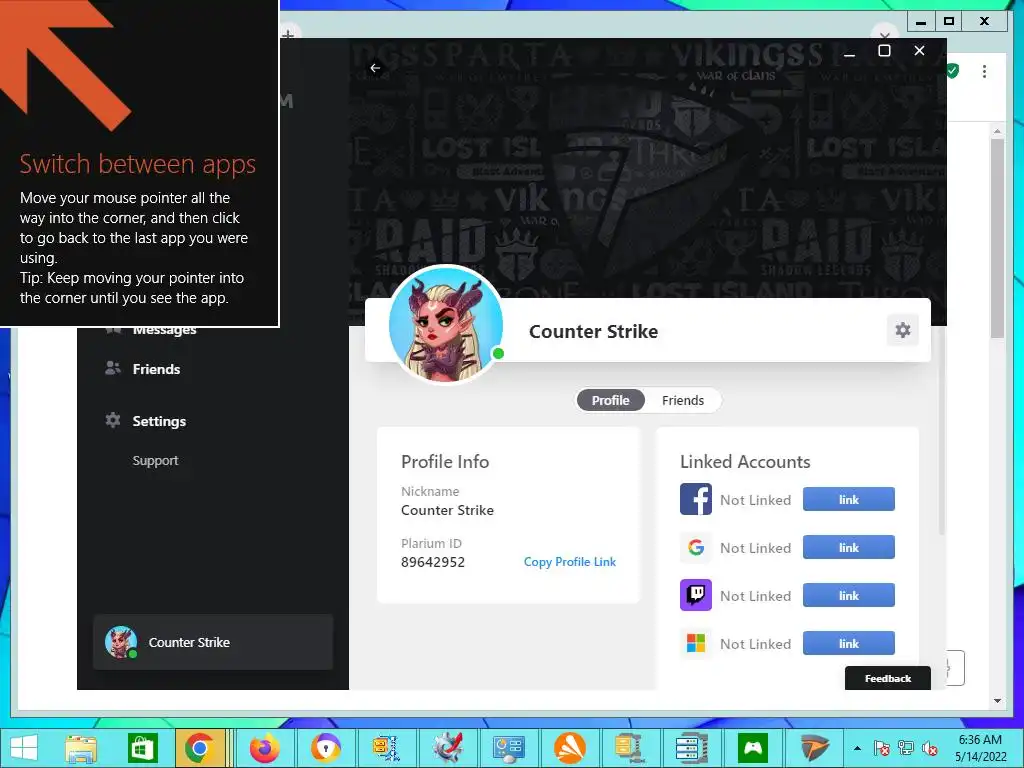Open the Avast orange icon in taskbar

pos(569,748)
